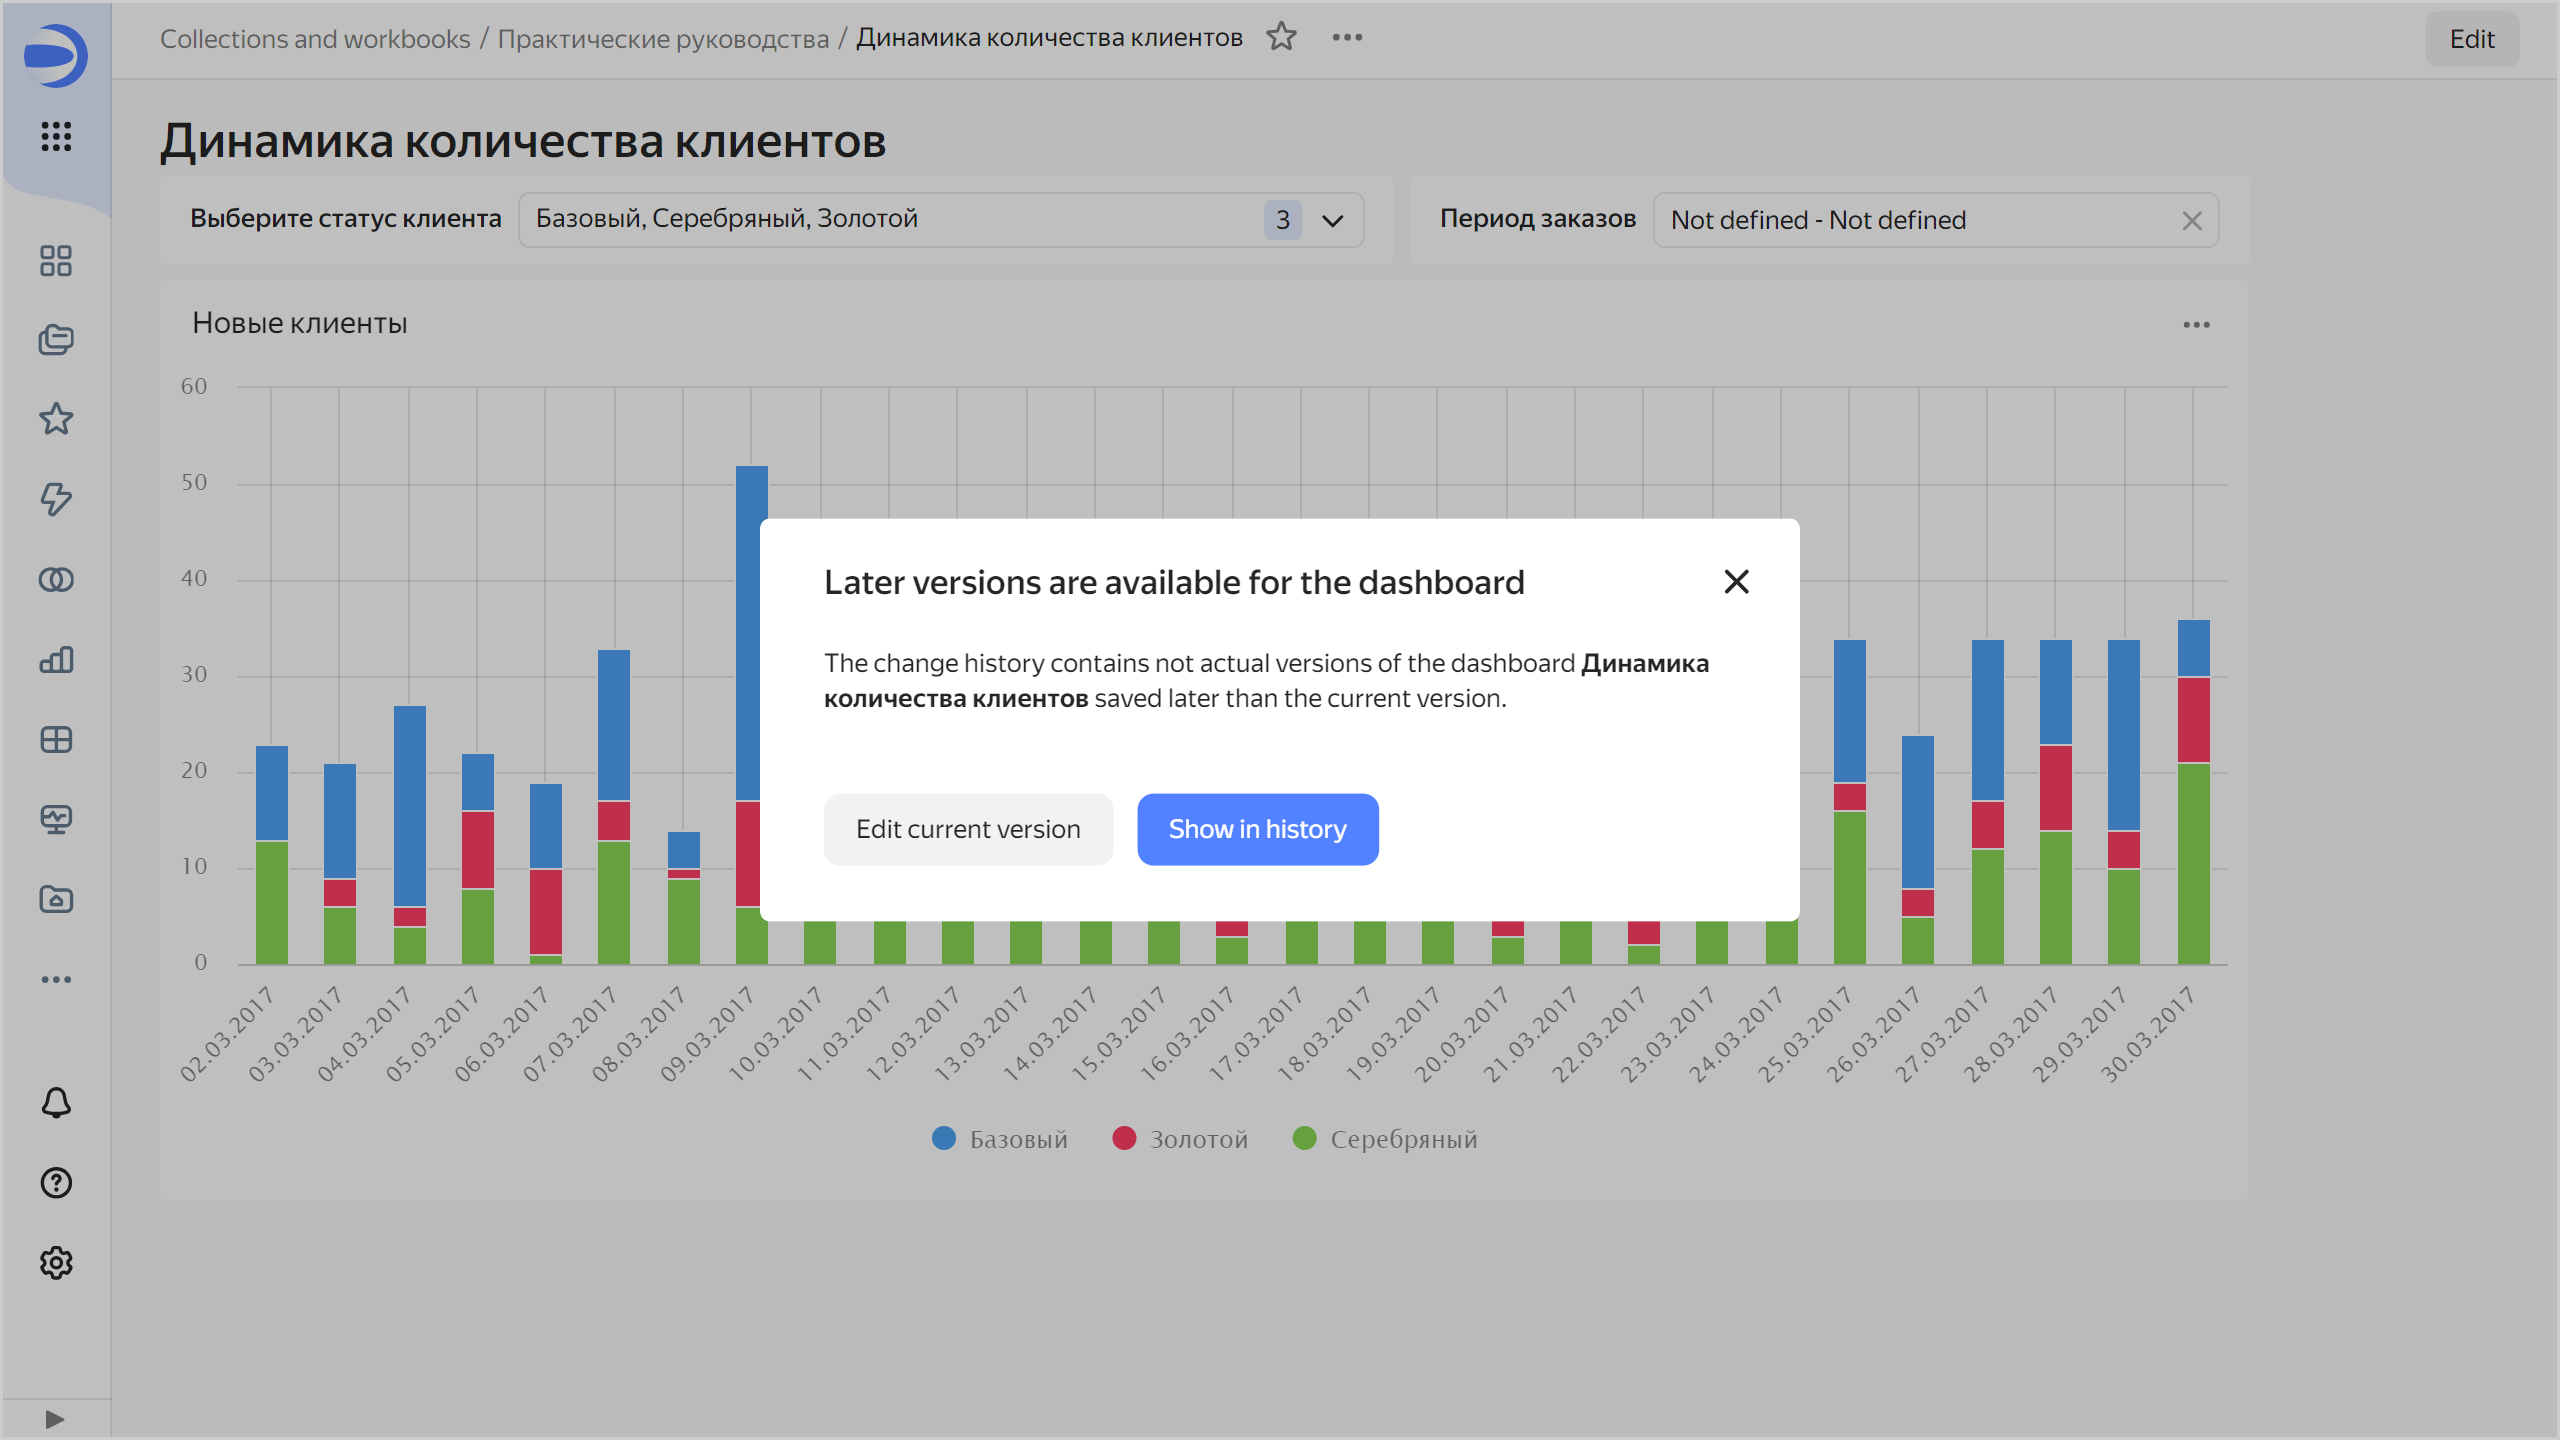Click the charts bar icon in sidebar

tap(56, 660)
